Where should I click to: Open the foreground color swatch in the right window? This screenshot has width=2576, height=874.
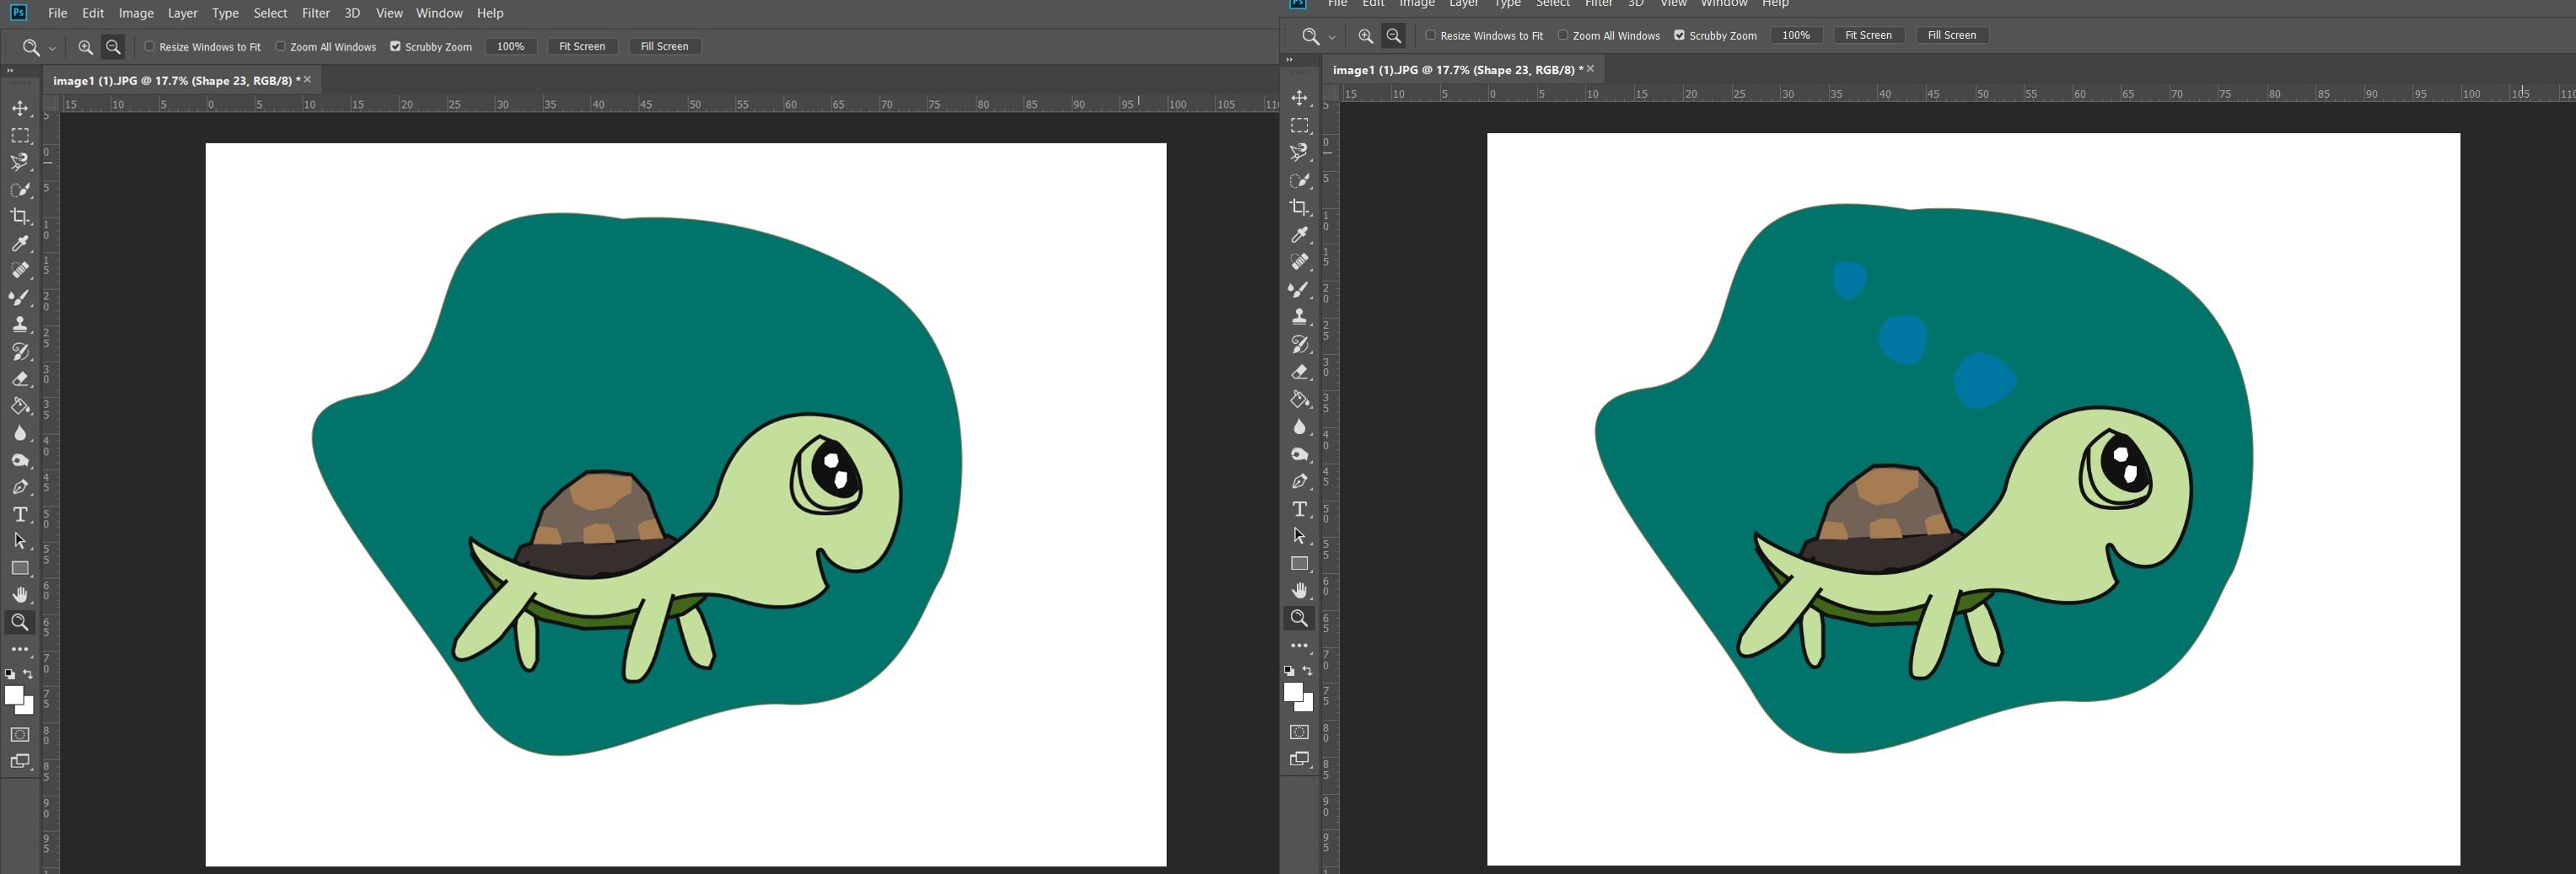click(1292, 692)
